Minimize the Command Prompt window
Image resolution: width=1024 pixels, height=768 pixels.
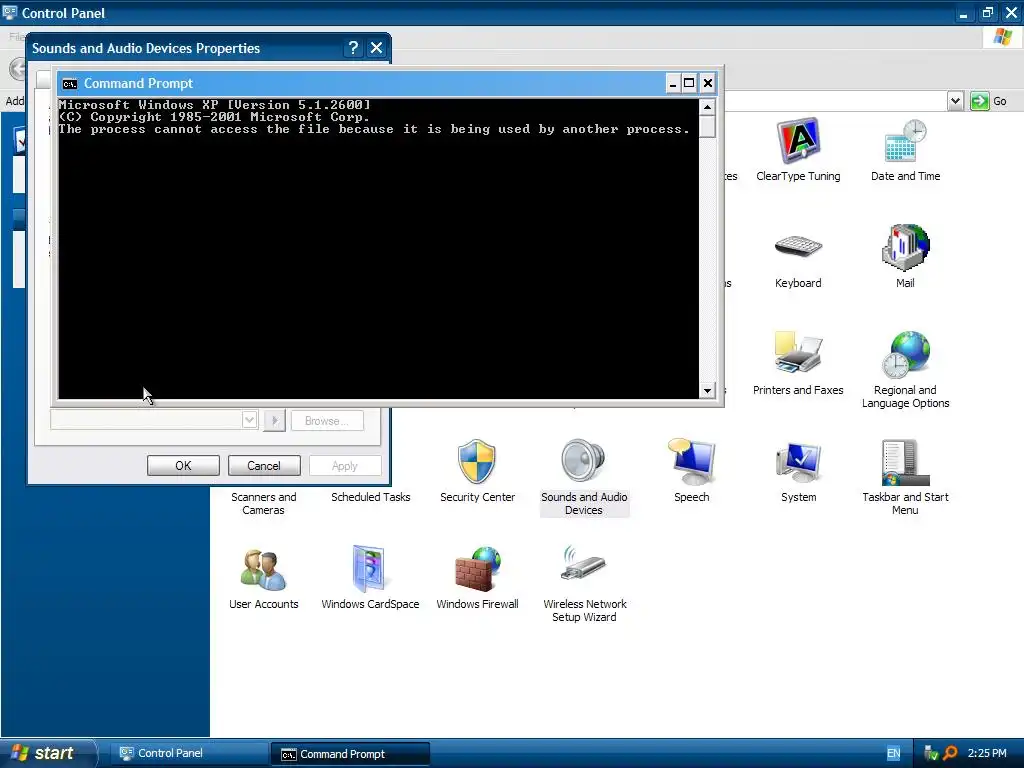(673, 83)
